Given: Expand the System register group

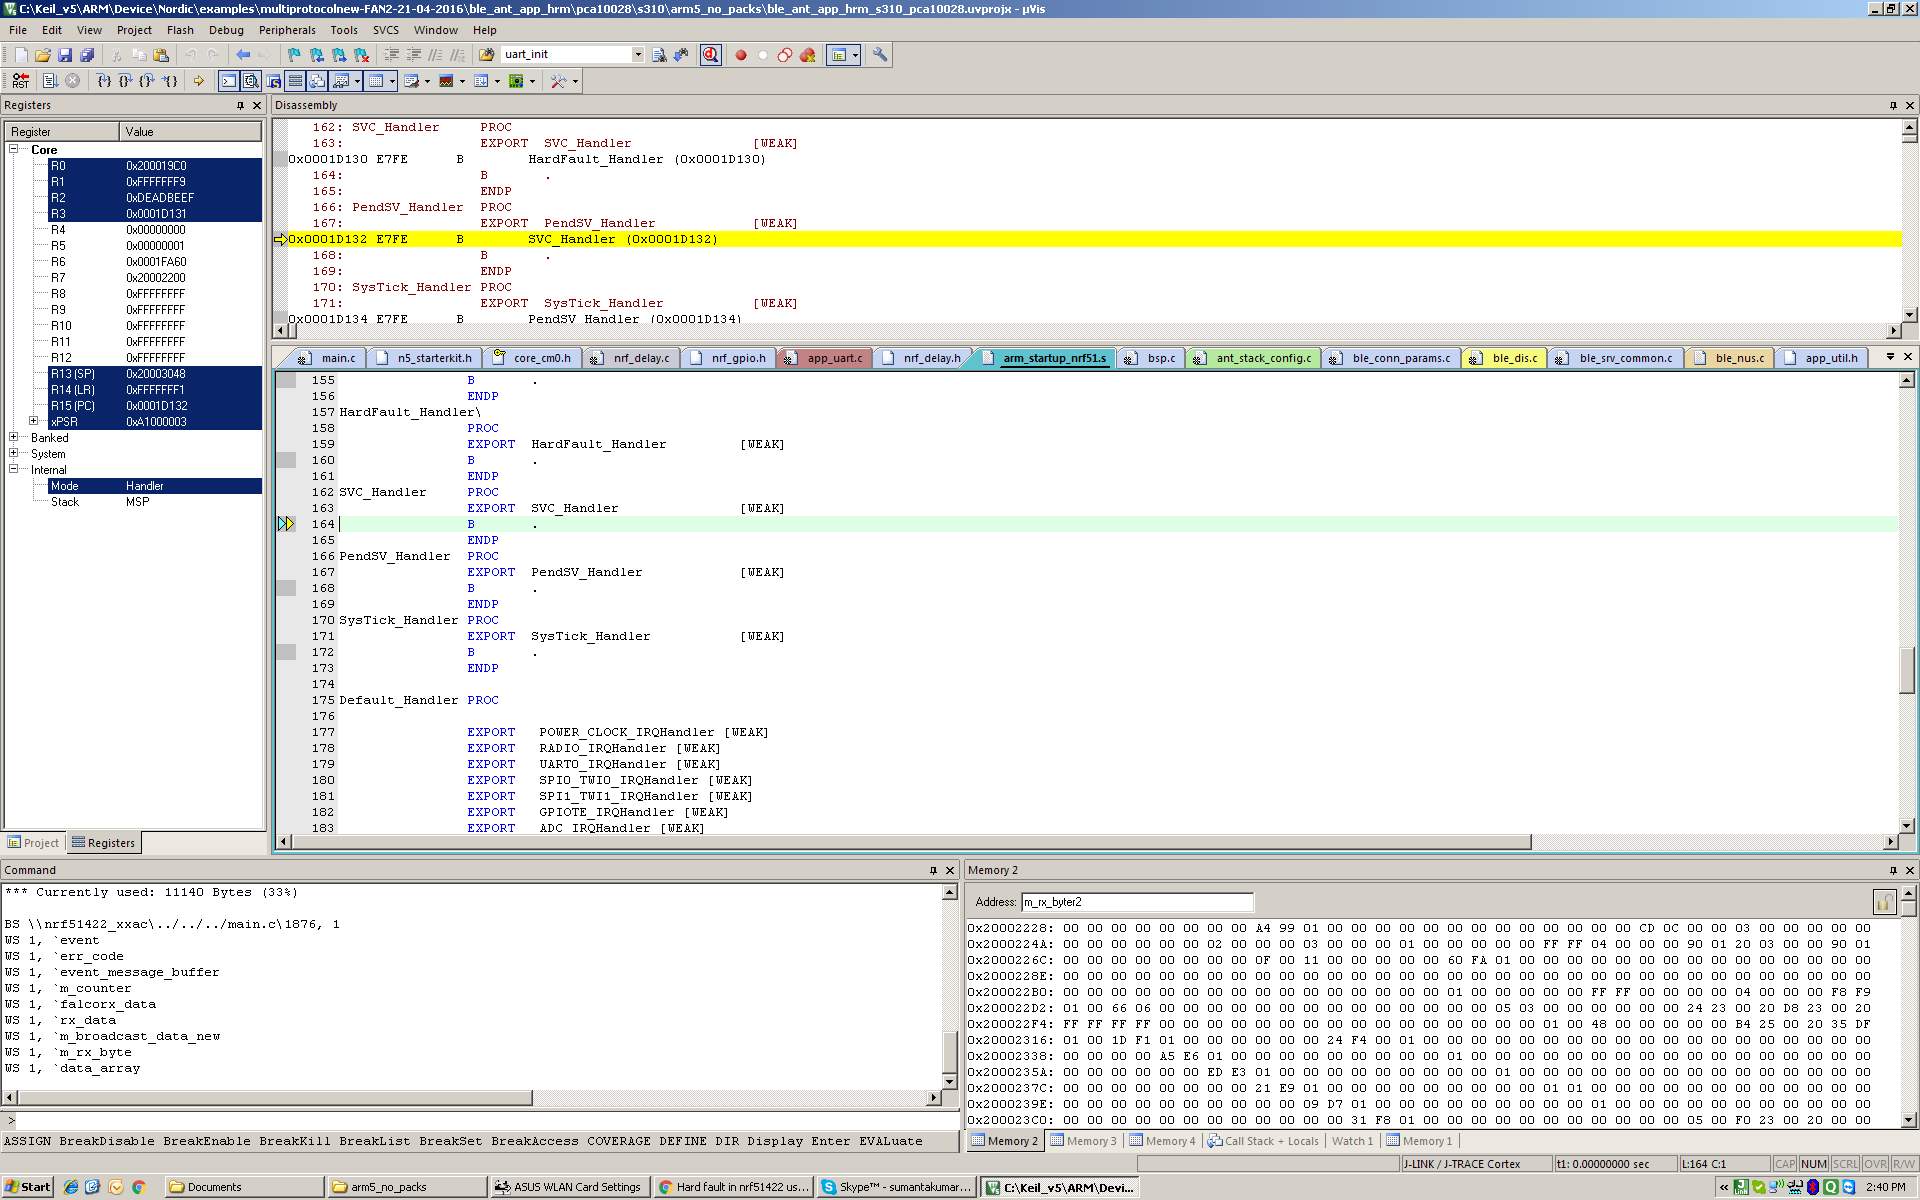Looking at the screenshot, I should coord(14,453).
